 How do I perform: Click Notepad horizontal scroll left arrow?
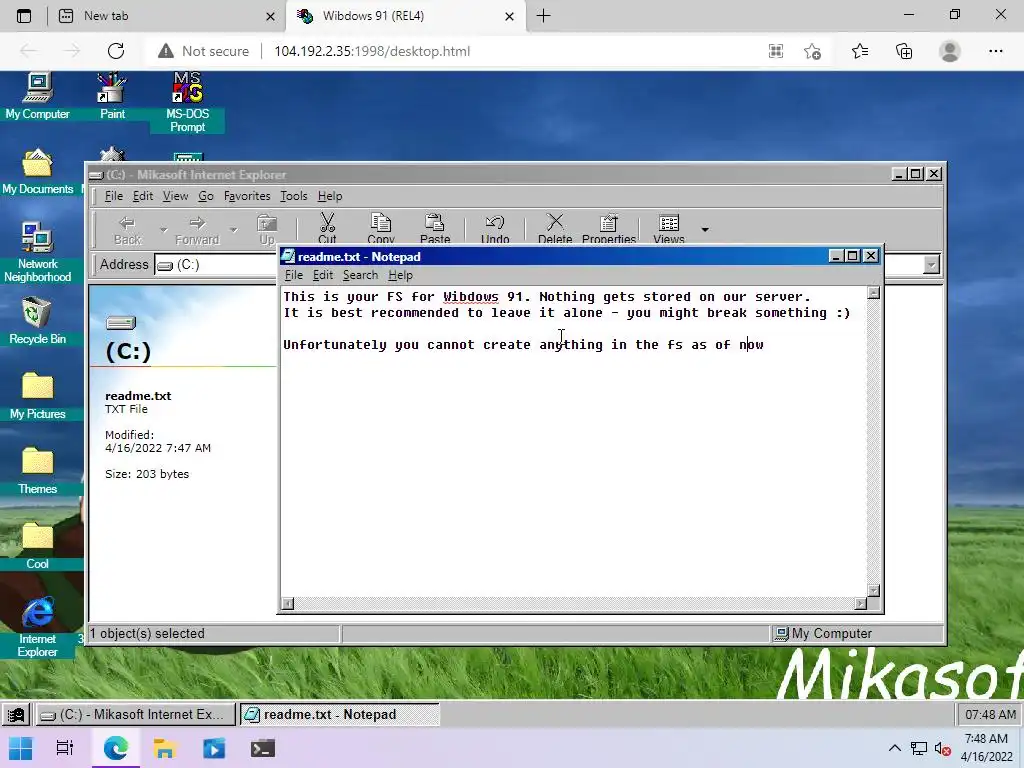(287, 603)
